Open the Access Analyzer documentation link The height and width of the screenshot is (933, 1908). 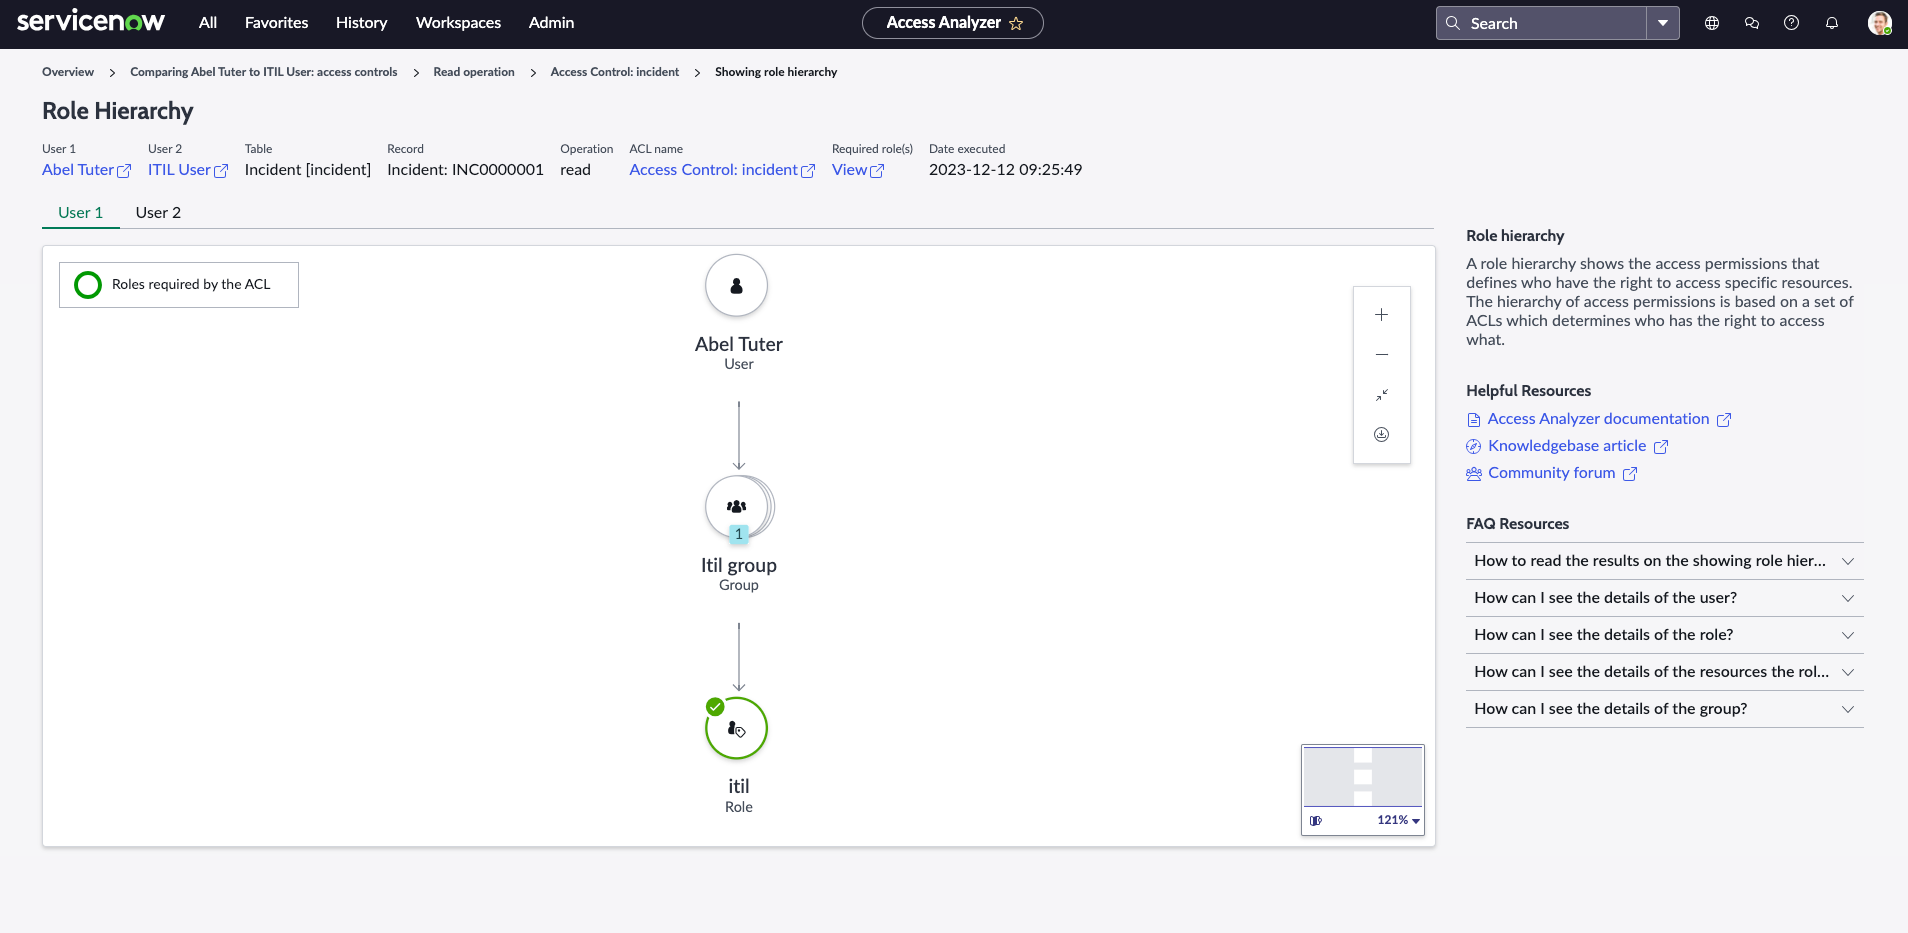(1598, 419)
